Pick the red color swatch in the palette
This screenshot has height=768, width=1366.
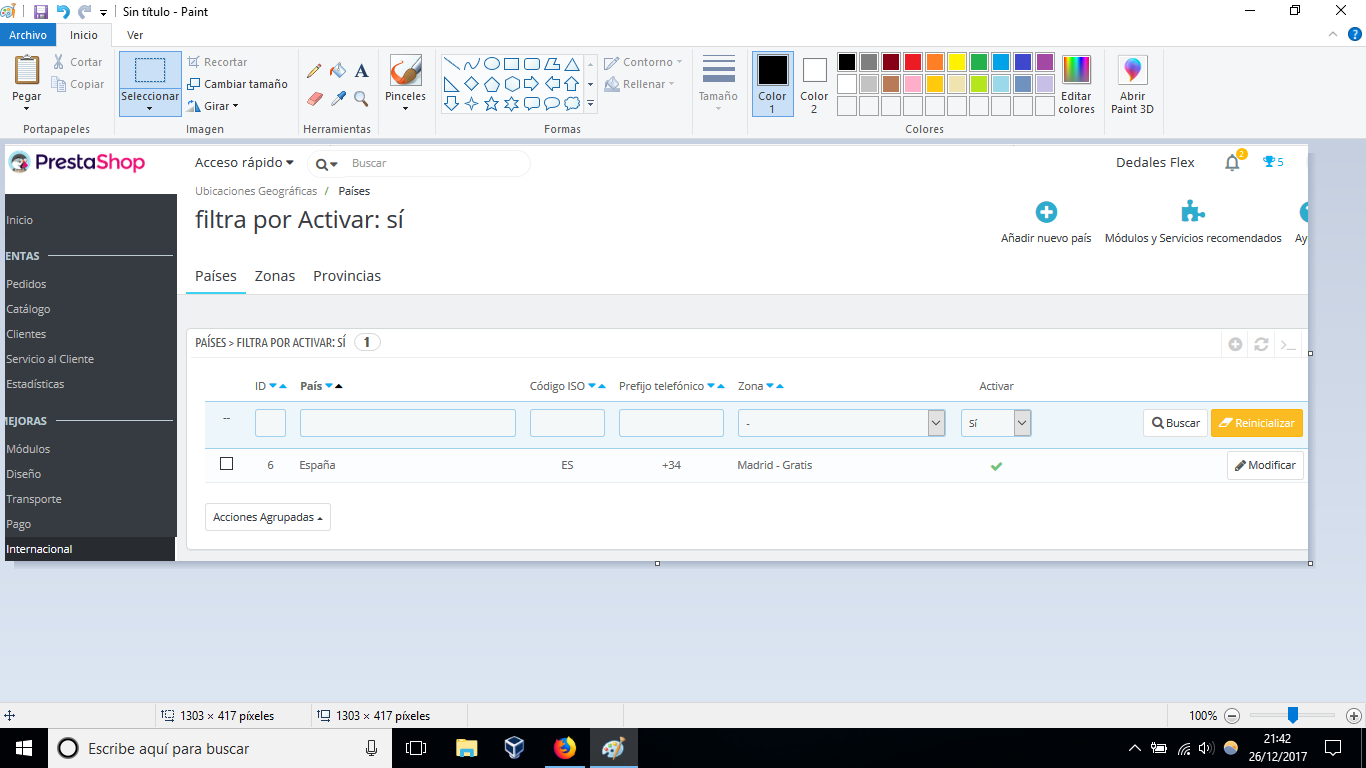(x=913, y=62)
